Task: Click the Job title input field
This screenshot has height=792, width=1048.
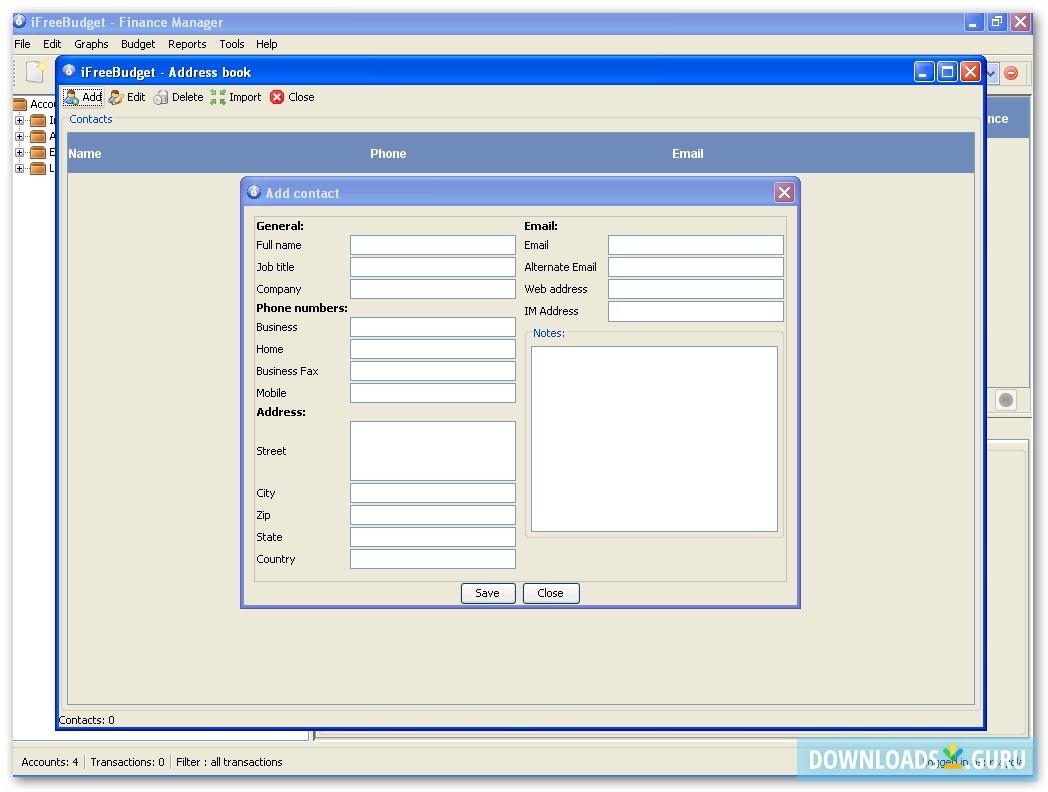Action: [x=432, y=267]
